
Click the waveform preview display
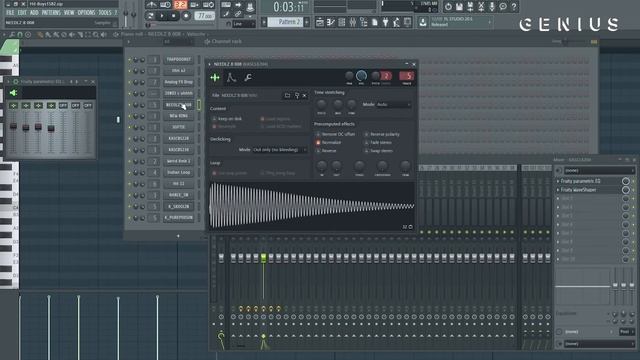click(312, 206)
